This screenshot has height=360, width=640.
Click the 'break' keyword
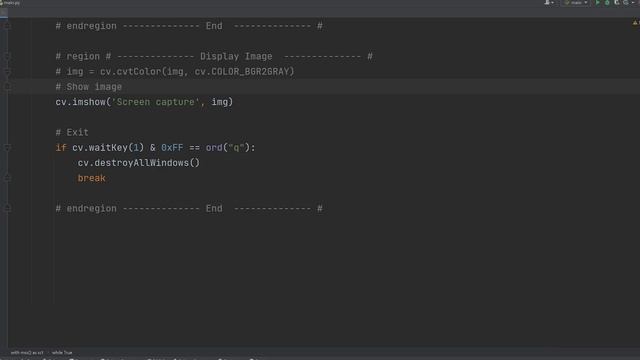91,178
